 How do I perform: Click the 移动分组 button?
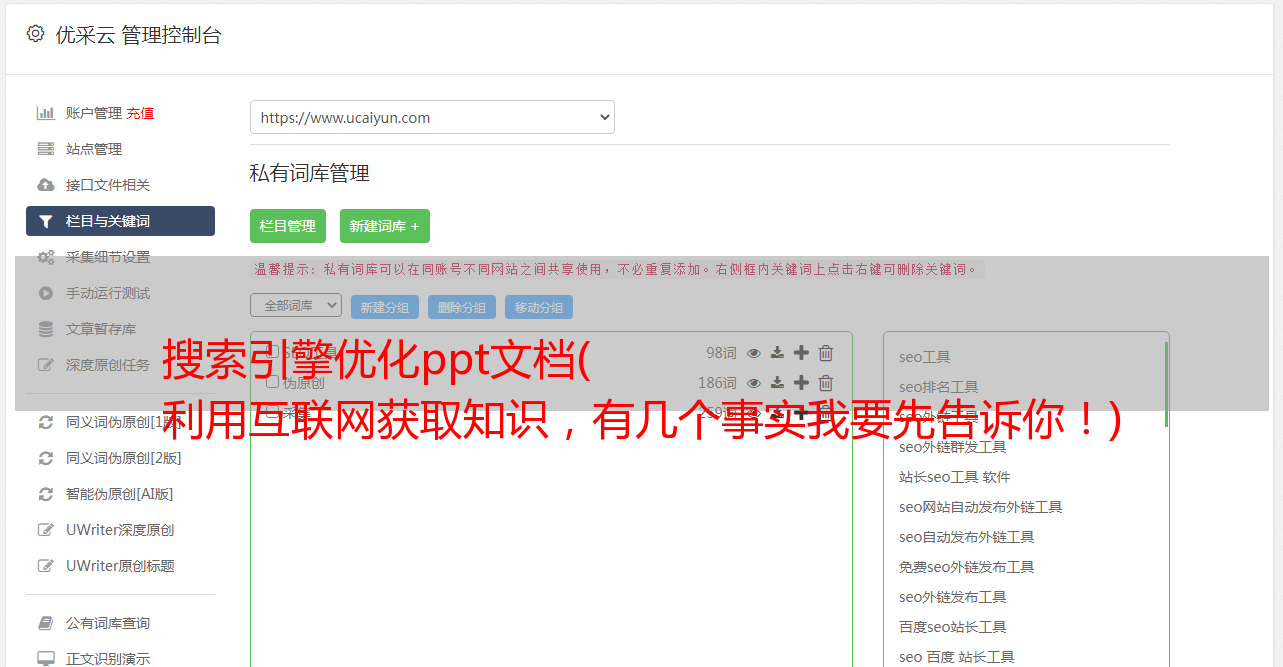pyautogui.click(x=539, y=307)
